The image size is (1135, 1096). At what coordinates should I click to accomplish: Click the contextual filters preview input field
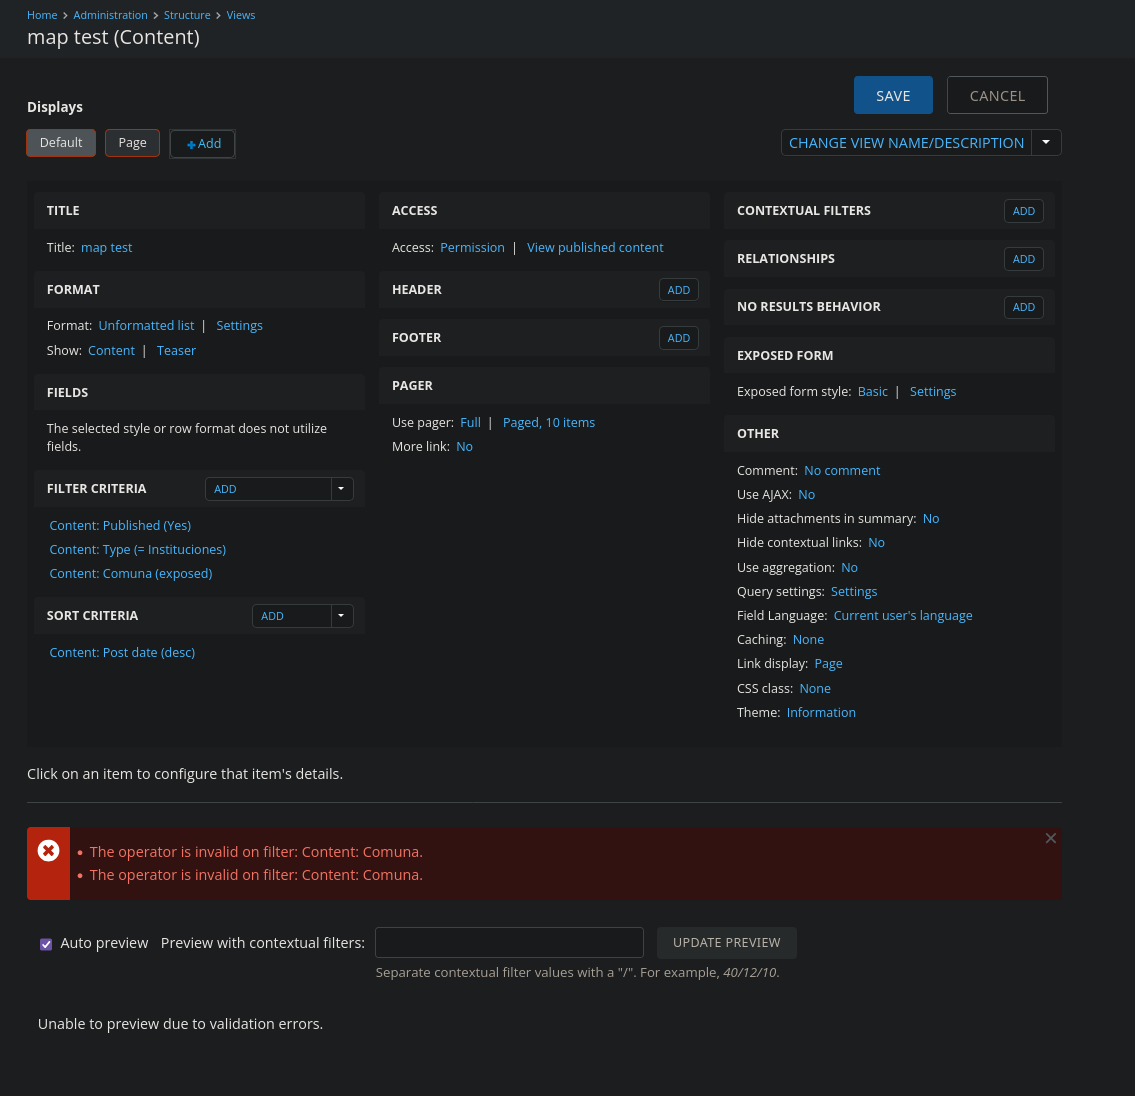pyautogui.click(x=509, y=943)
